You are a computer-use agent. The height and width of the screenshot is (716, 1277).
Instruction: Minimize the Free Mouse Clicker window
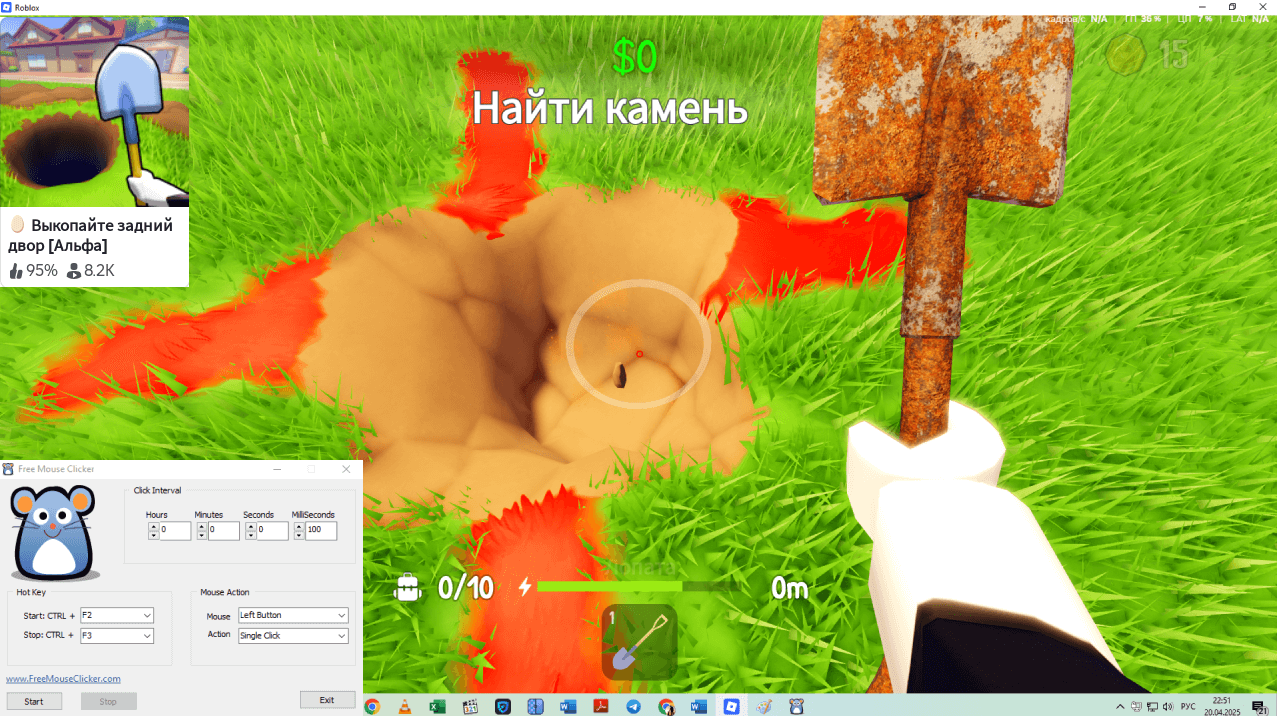278,469
